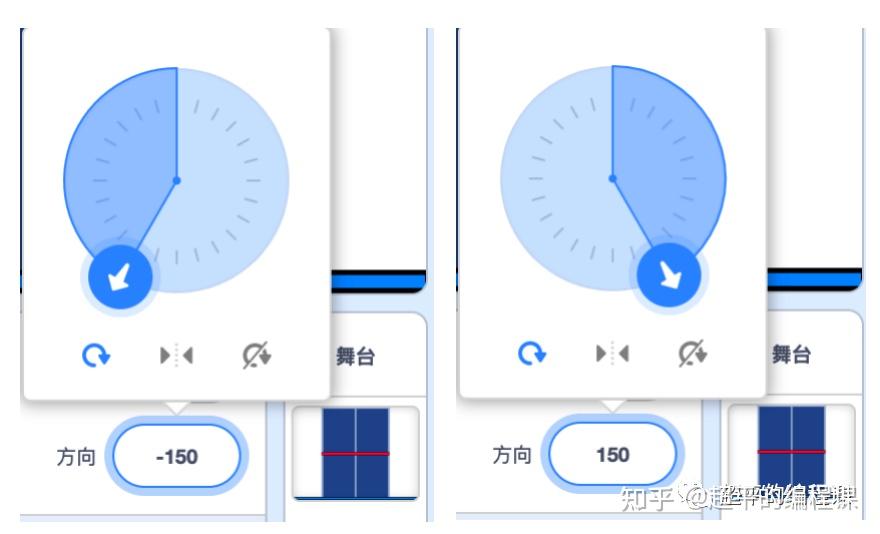Select do-not-rotate icon in left popup
The height and width of the screenshot is (534, 880).
256,355
